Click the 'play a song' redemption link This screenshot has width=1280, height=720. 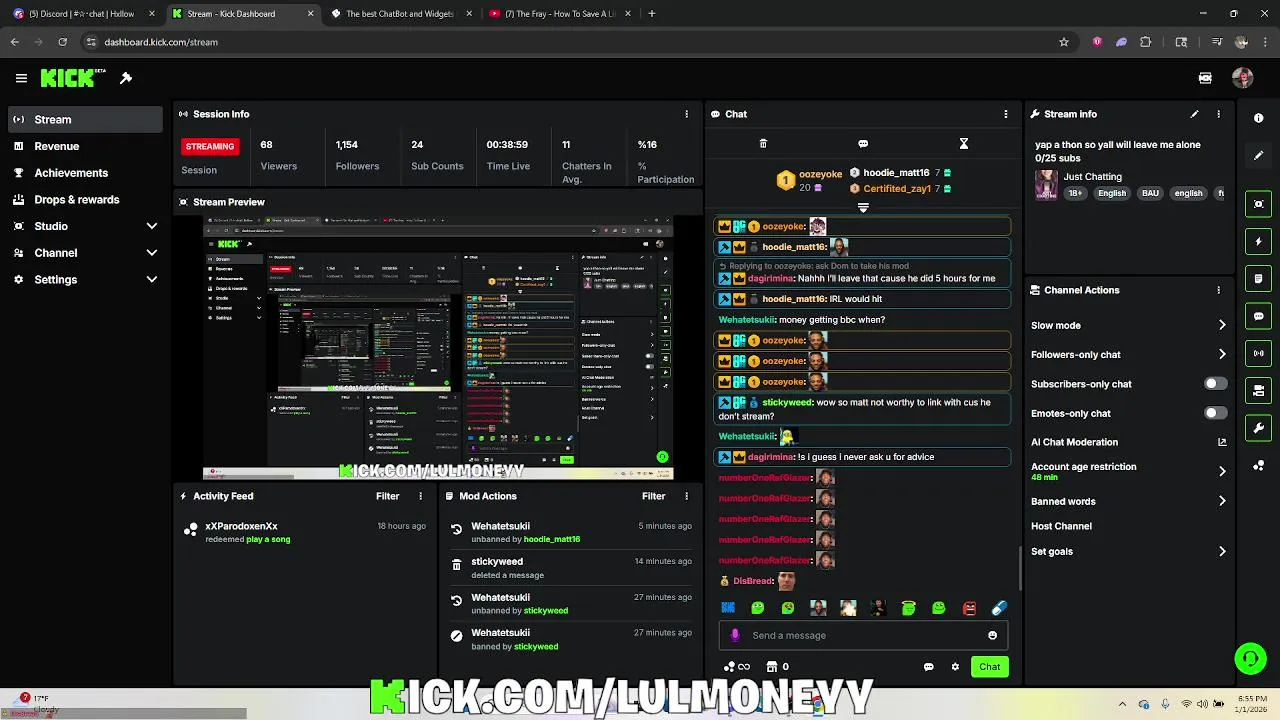268,539
